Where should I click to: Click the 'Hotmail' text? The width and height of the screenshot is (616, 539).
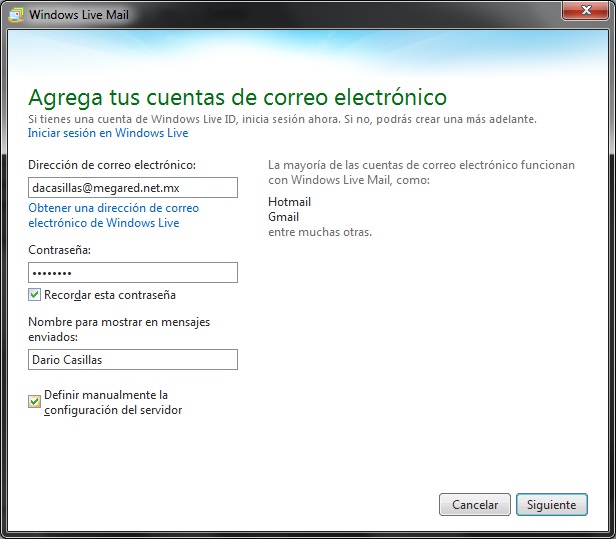click(290, 202)
